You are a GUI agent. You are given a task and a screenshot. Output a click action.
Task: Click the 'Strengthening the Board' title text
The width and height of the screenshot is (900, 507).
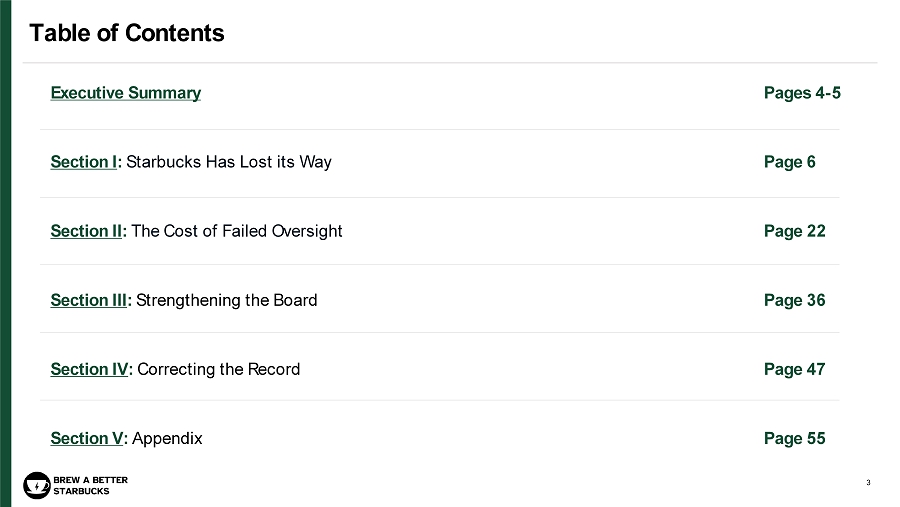(227, 300)
